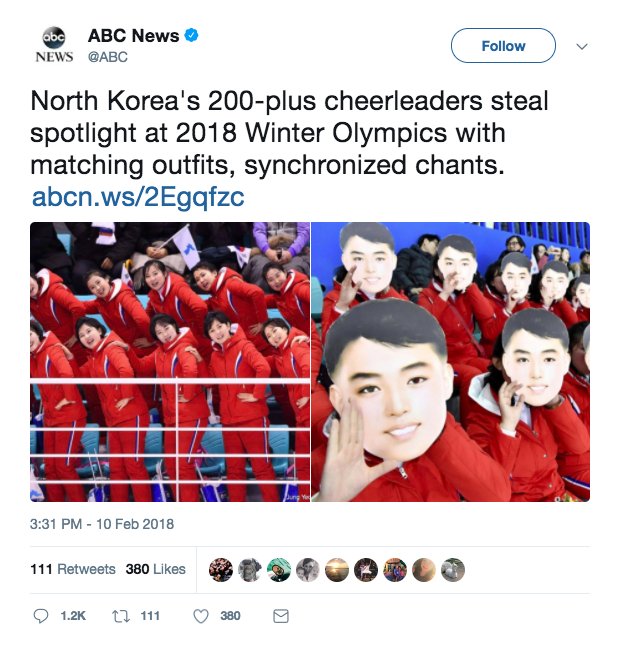Open the @ABC handle profile
Image resolution: width=625 pixels, height=645 pixels.
coord(108,57)
